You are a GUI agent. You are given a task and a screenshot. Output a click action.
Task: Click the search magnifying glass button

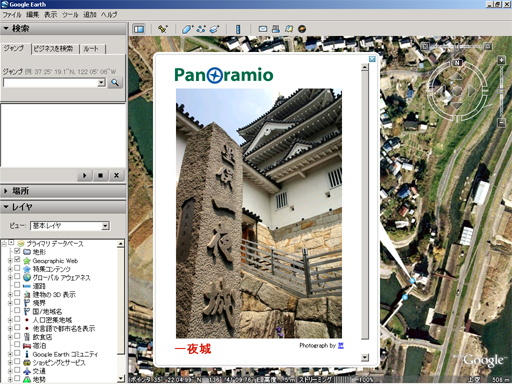point(115,83)
